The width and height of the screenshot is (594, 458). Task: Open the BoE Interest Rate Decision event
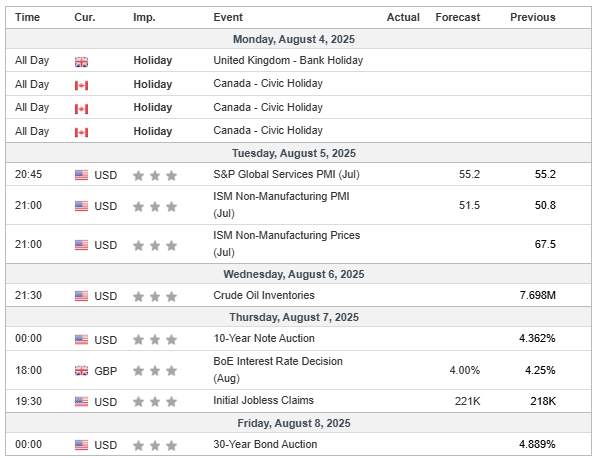coord(278,370)
